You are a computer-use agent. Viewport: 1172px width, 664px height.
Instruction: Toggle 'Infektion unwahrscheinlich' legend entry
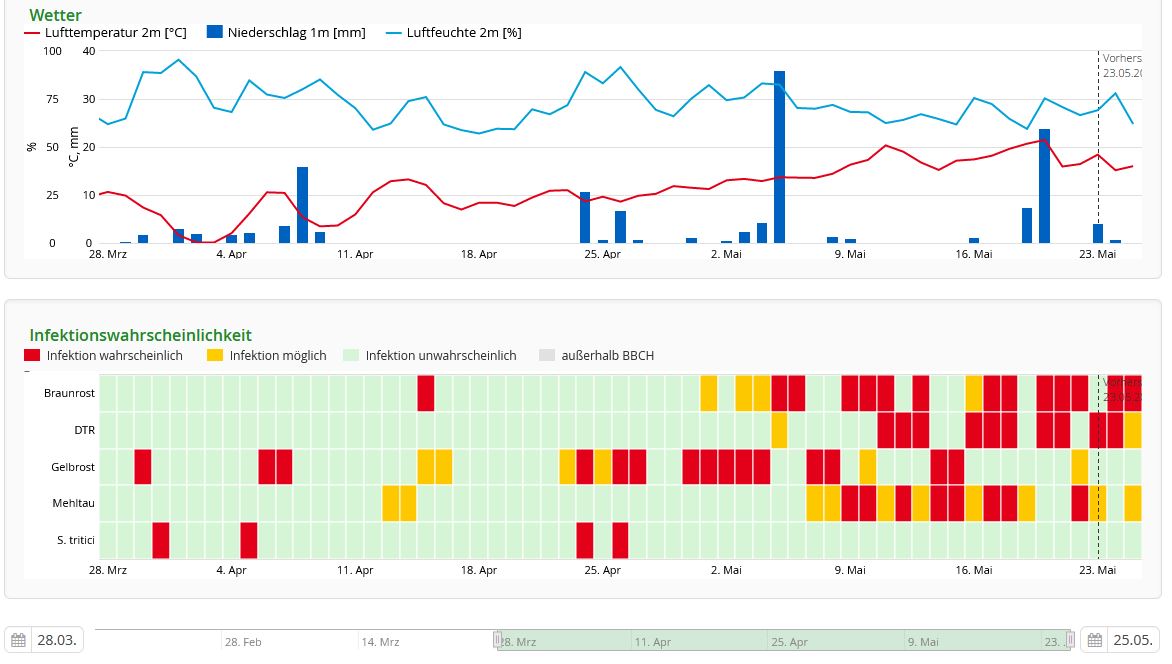[x=440, y=355]
